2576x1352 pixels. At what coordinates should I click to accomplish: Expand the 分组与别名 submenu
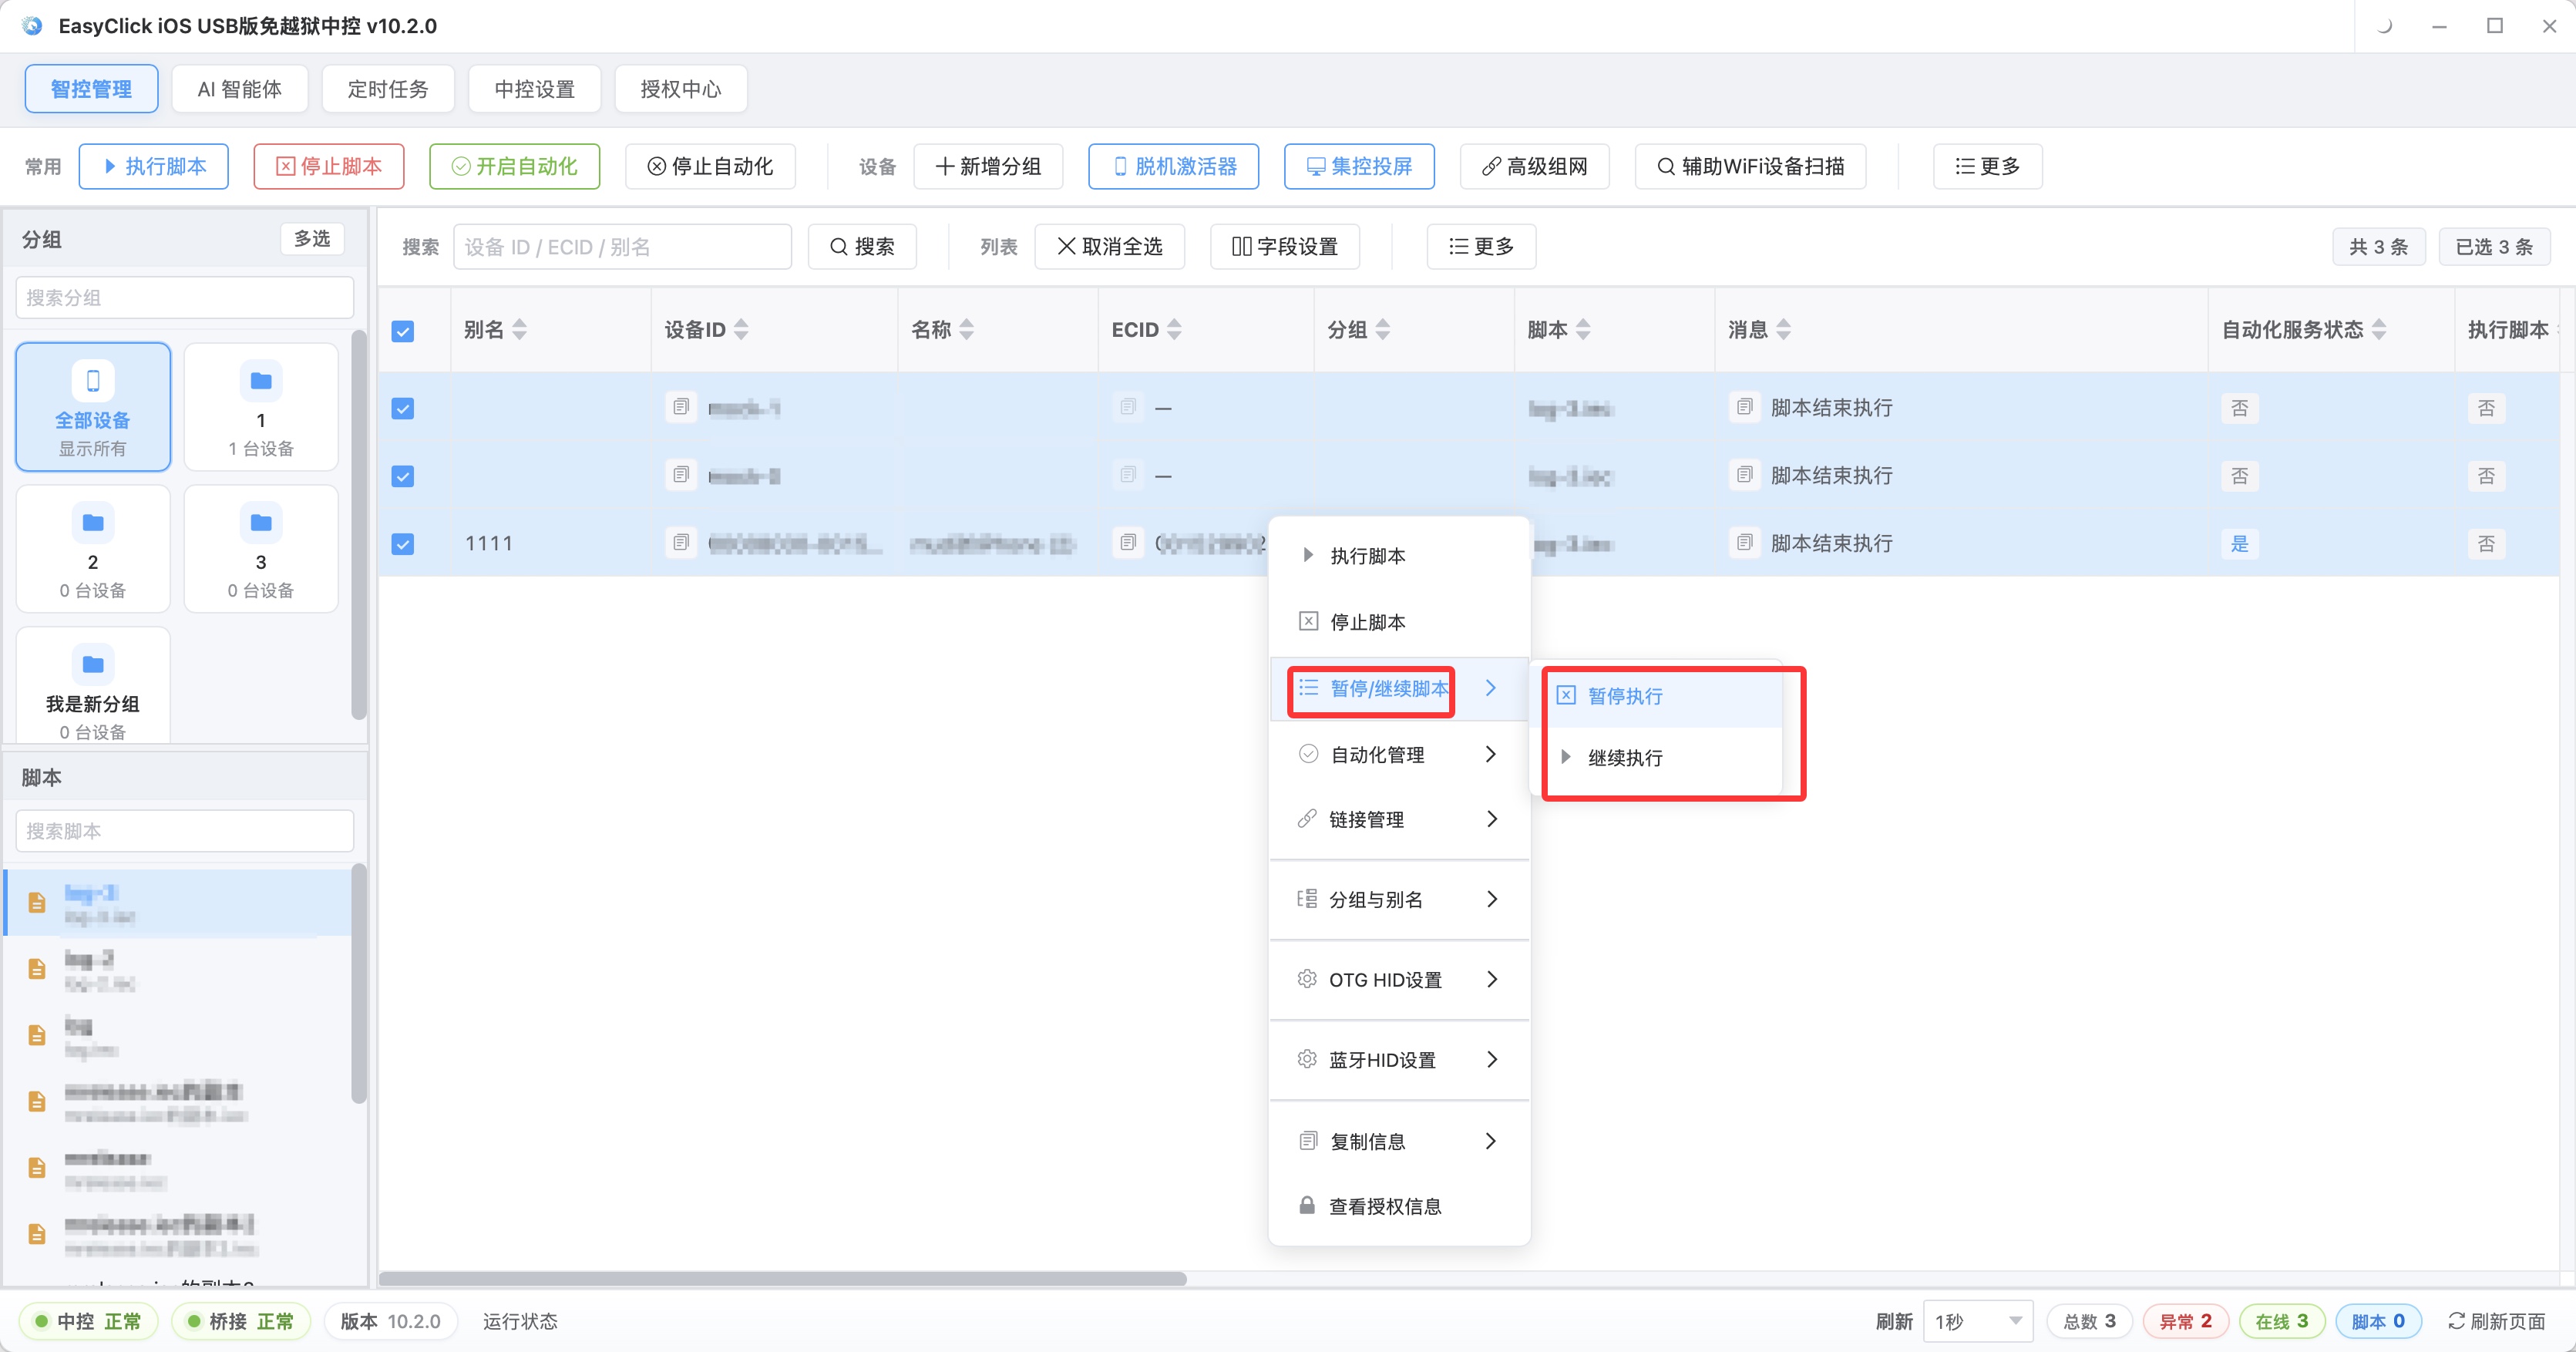1399,899
